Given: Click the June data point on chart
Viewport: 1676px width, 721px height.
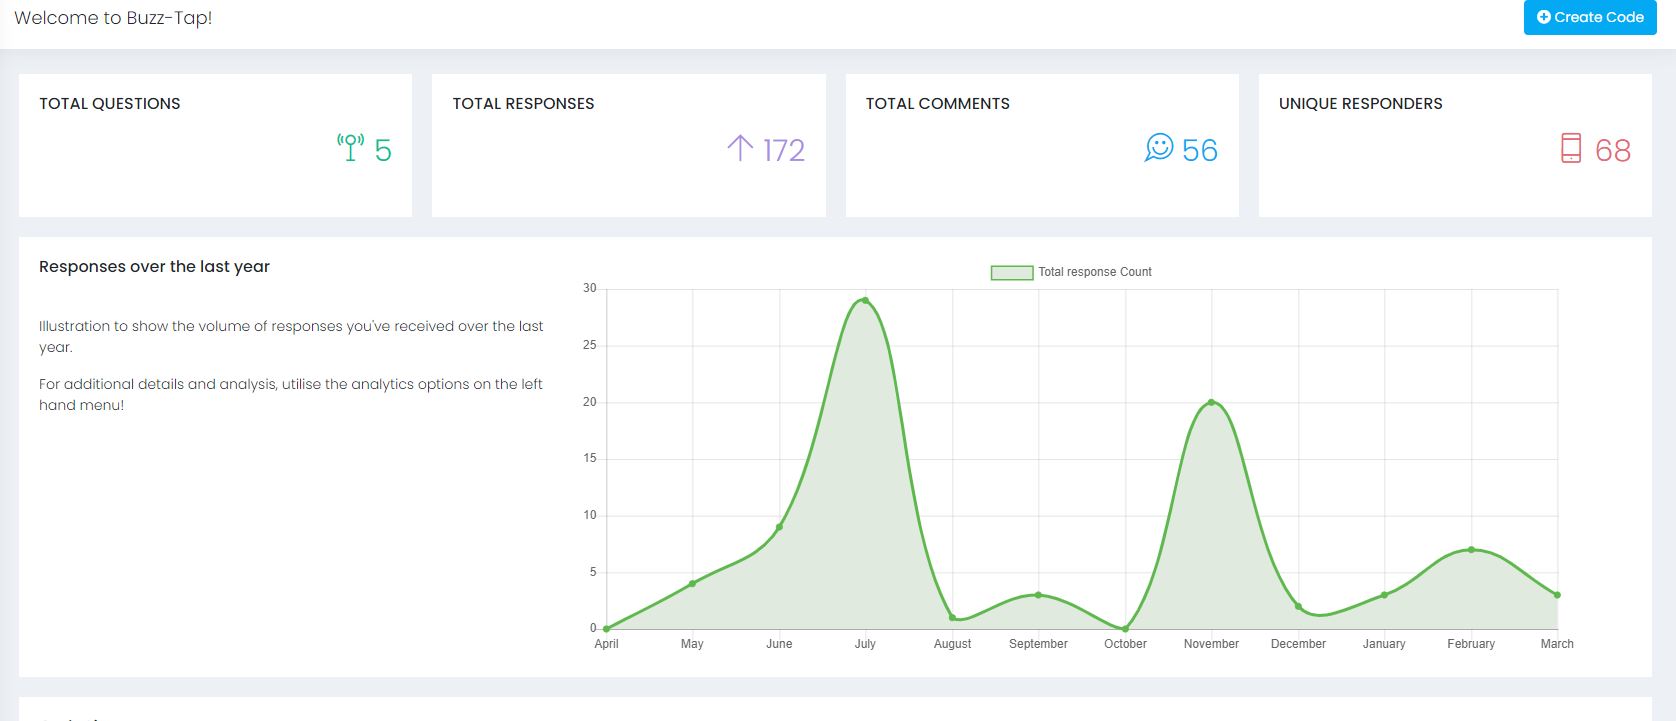Looking at the screenshot, I should tap(779, 527).
